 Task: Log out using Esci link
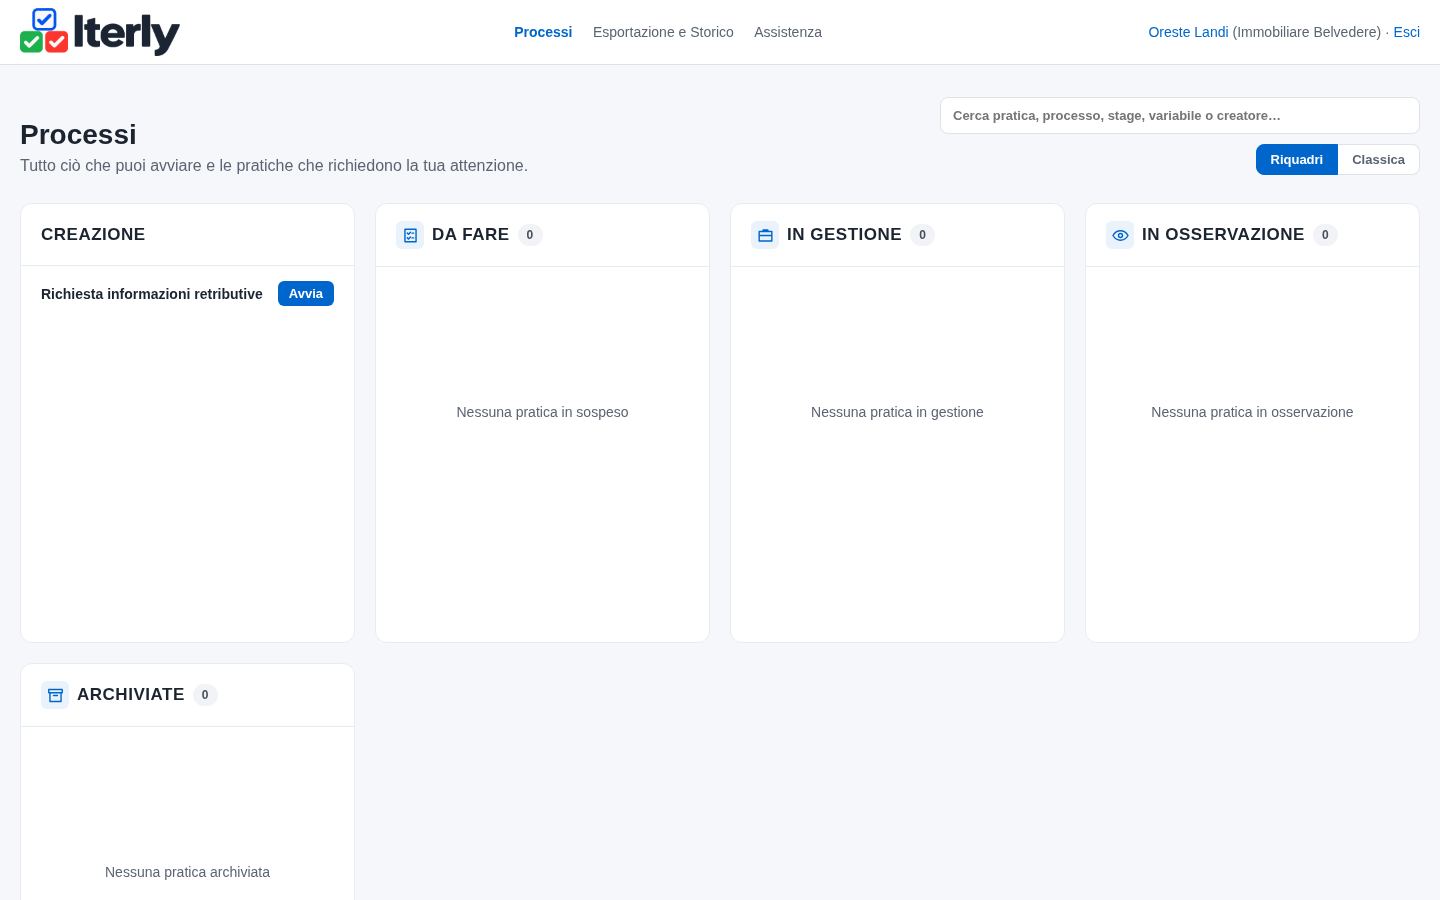[1406, 32]
